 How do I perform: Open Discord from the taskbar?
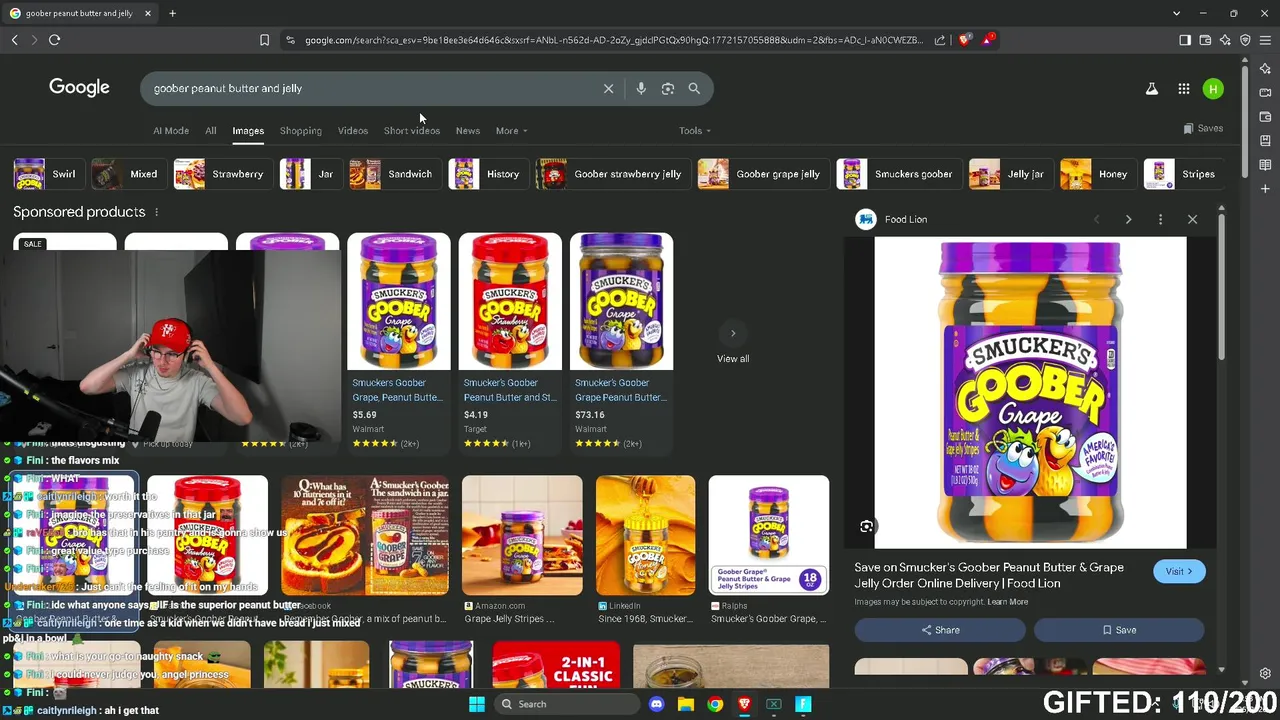coord(656,704)
